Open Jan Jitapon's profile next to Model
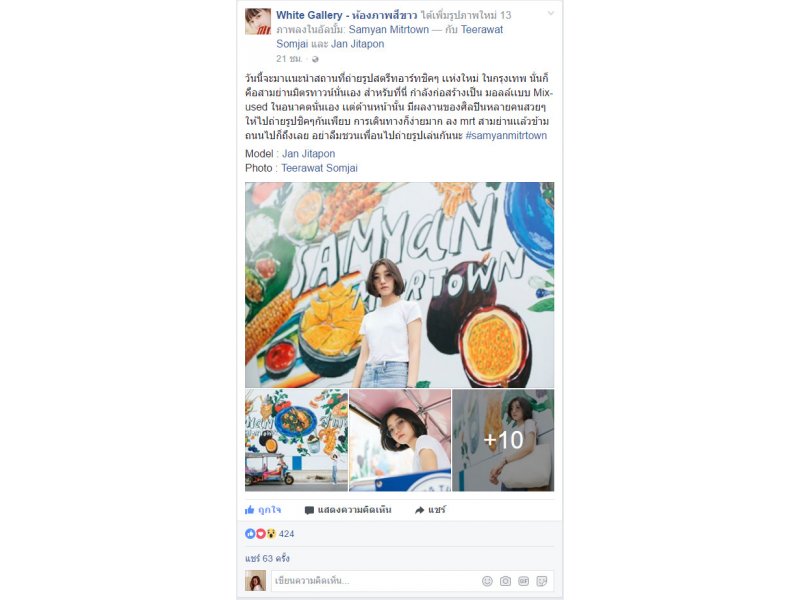 (x=309, y=154)
